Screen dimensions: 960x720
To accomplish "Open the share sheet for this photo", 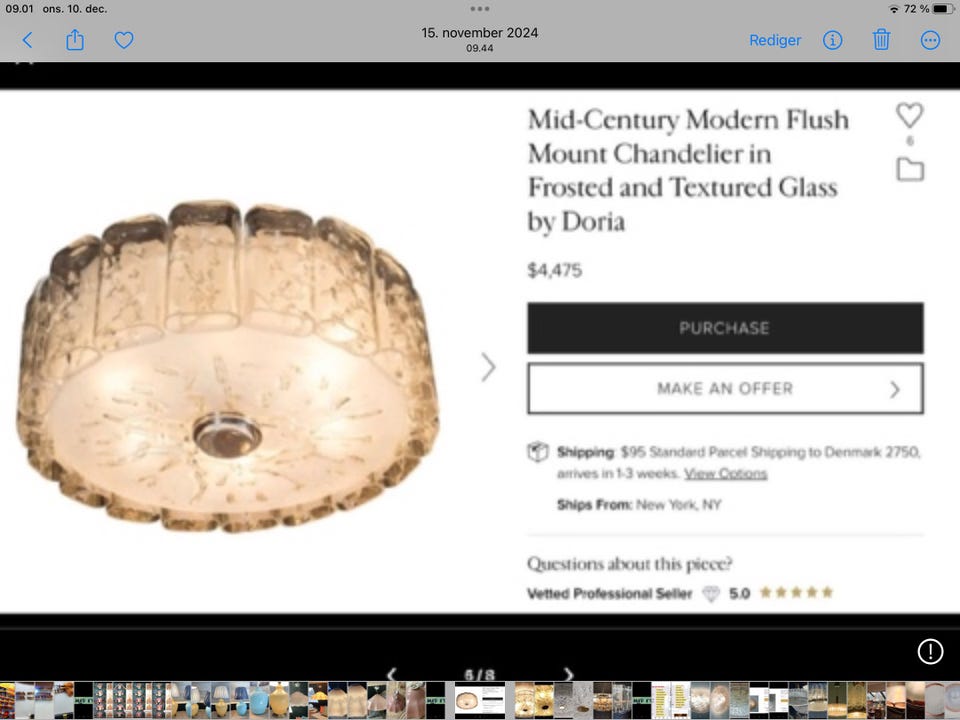I will coord(75,40).
